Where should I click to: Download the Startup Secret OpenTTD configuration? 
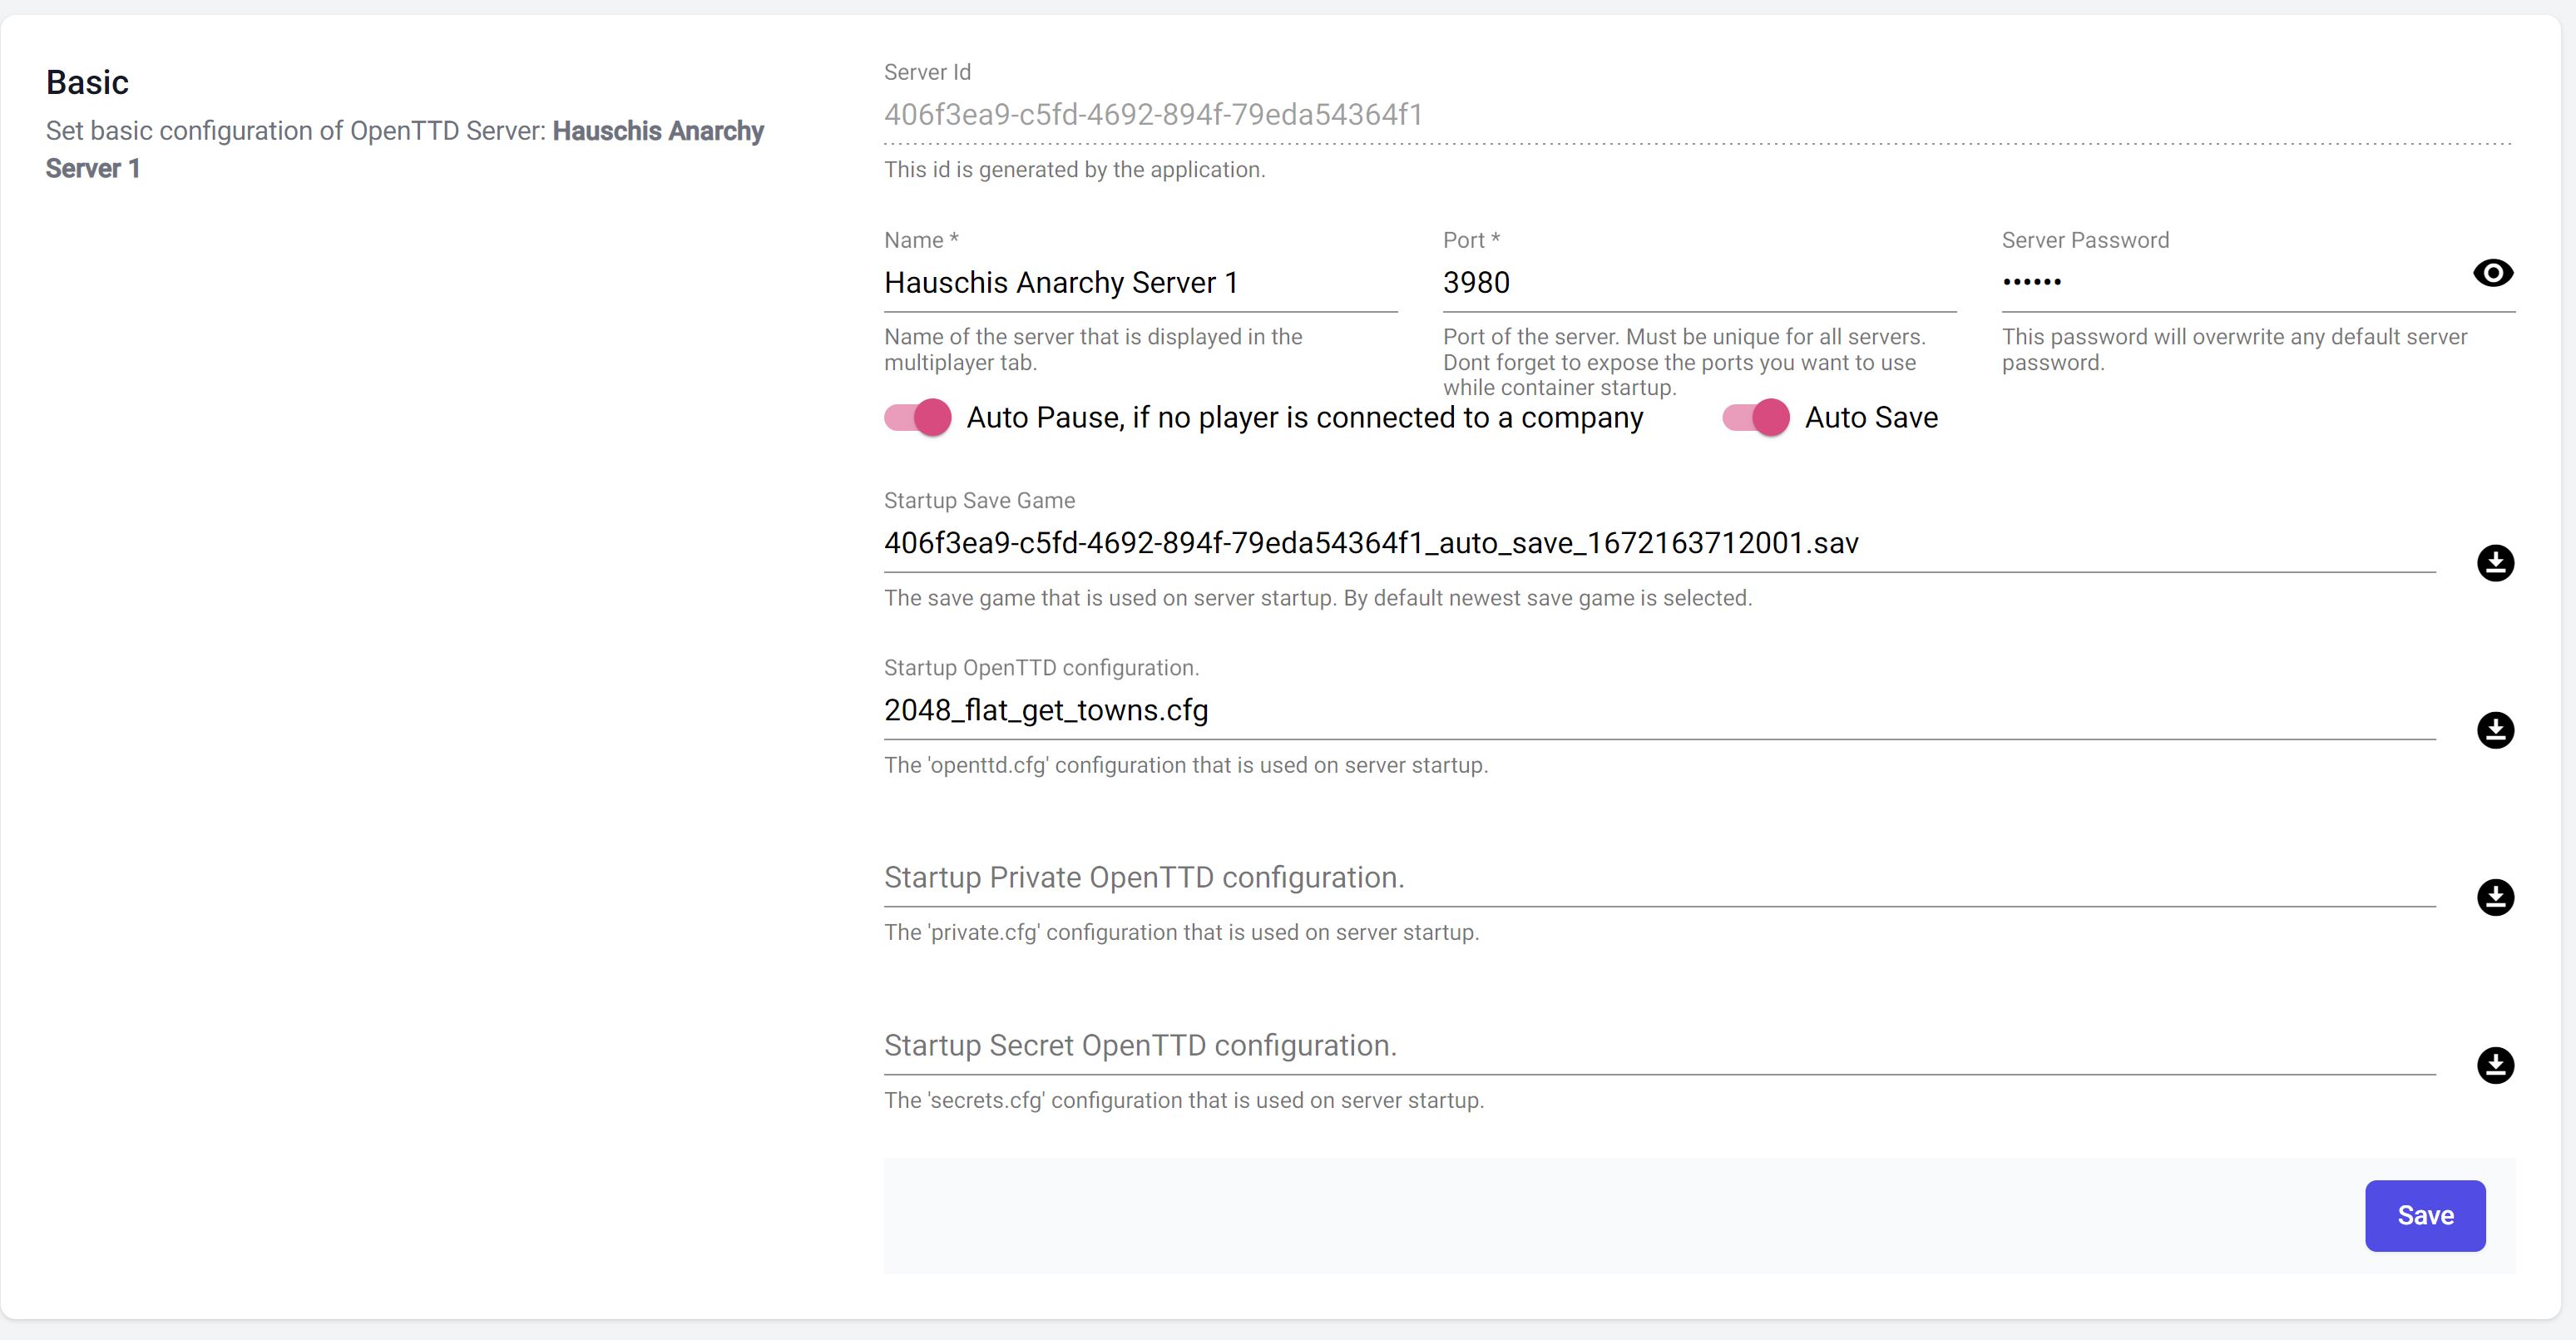[x=2495, y=1065]
